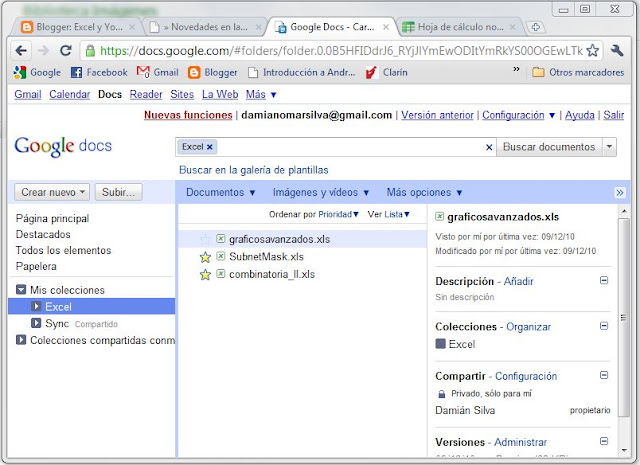Image resolution: width=640 pixels, height=465 pixels.
Task: Click Administrar next to Versiones
Action: click(x=520, y=442)
